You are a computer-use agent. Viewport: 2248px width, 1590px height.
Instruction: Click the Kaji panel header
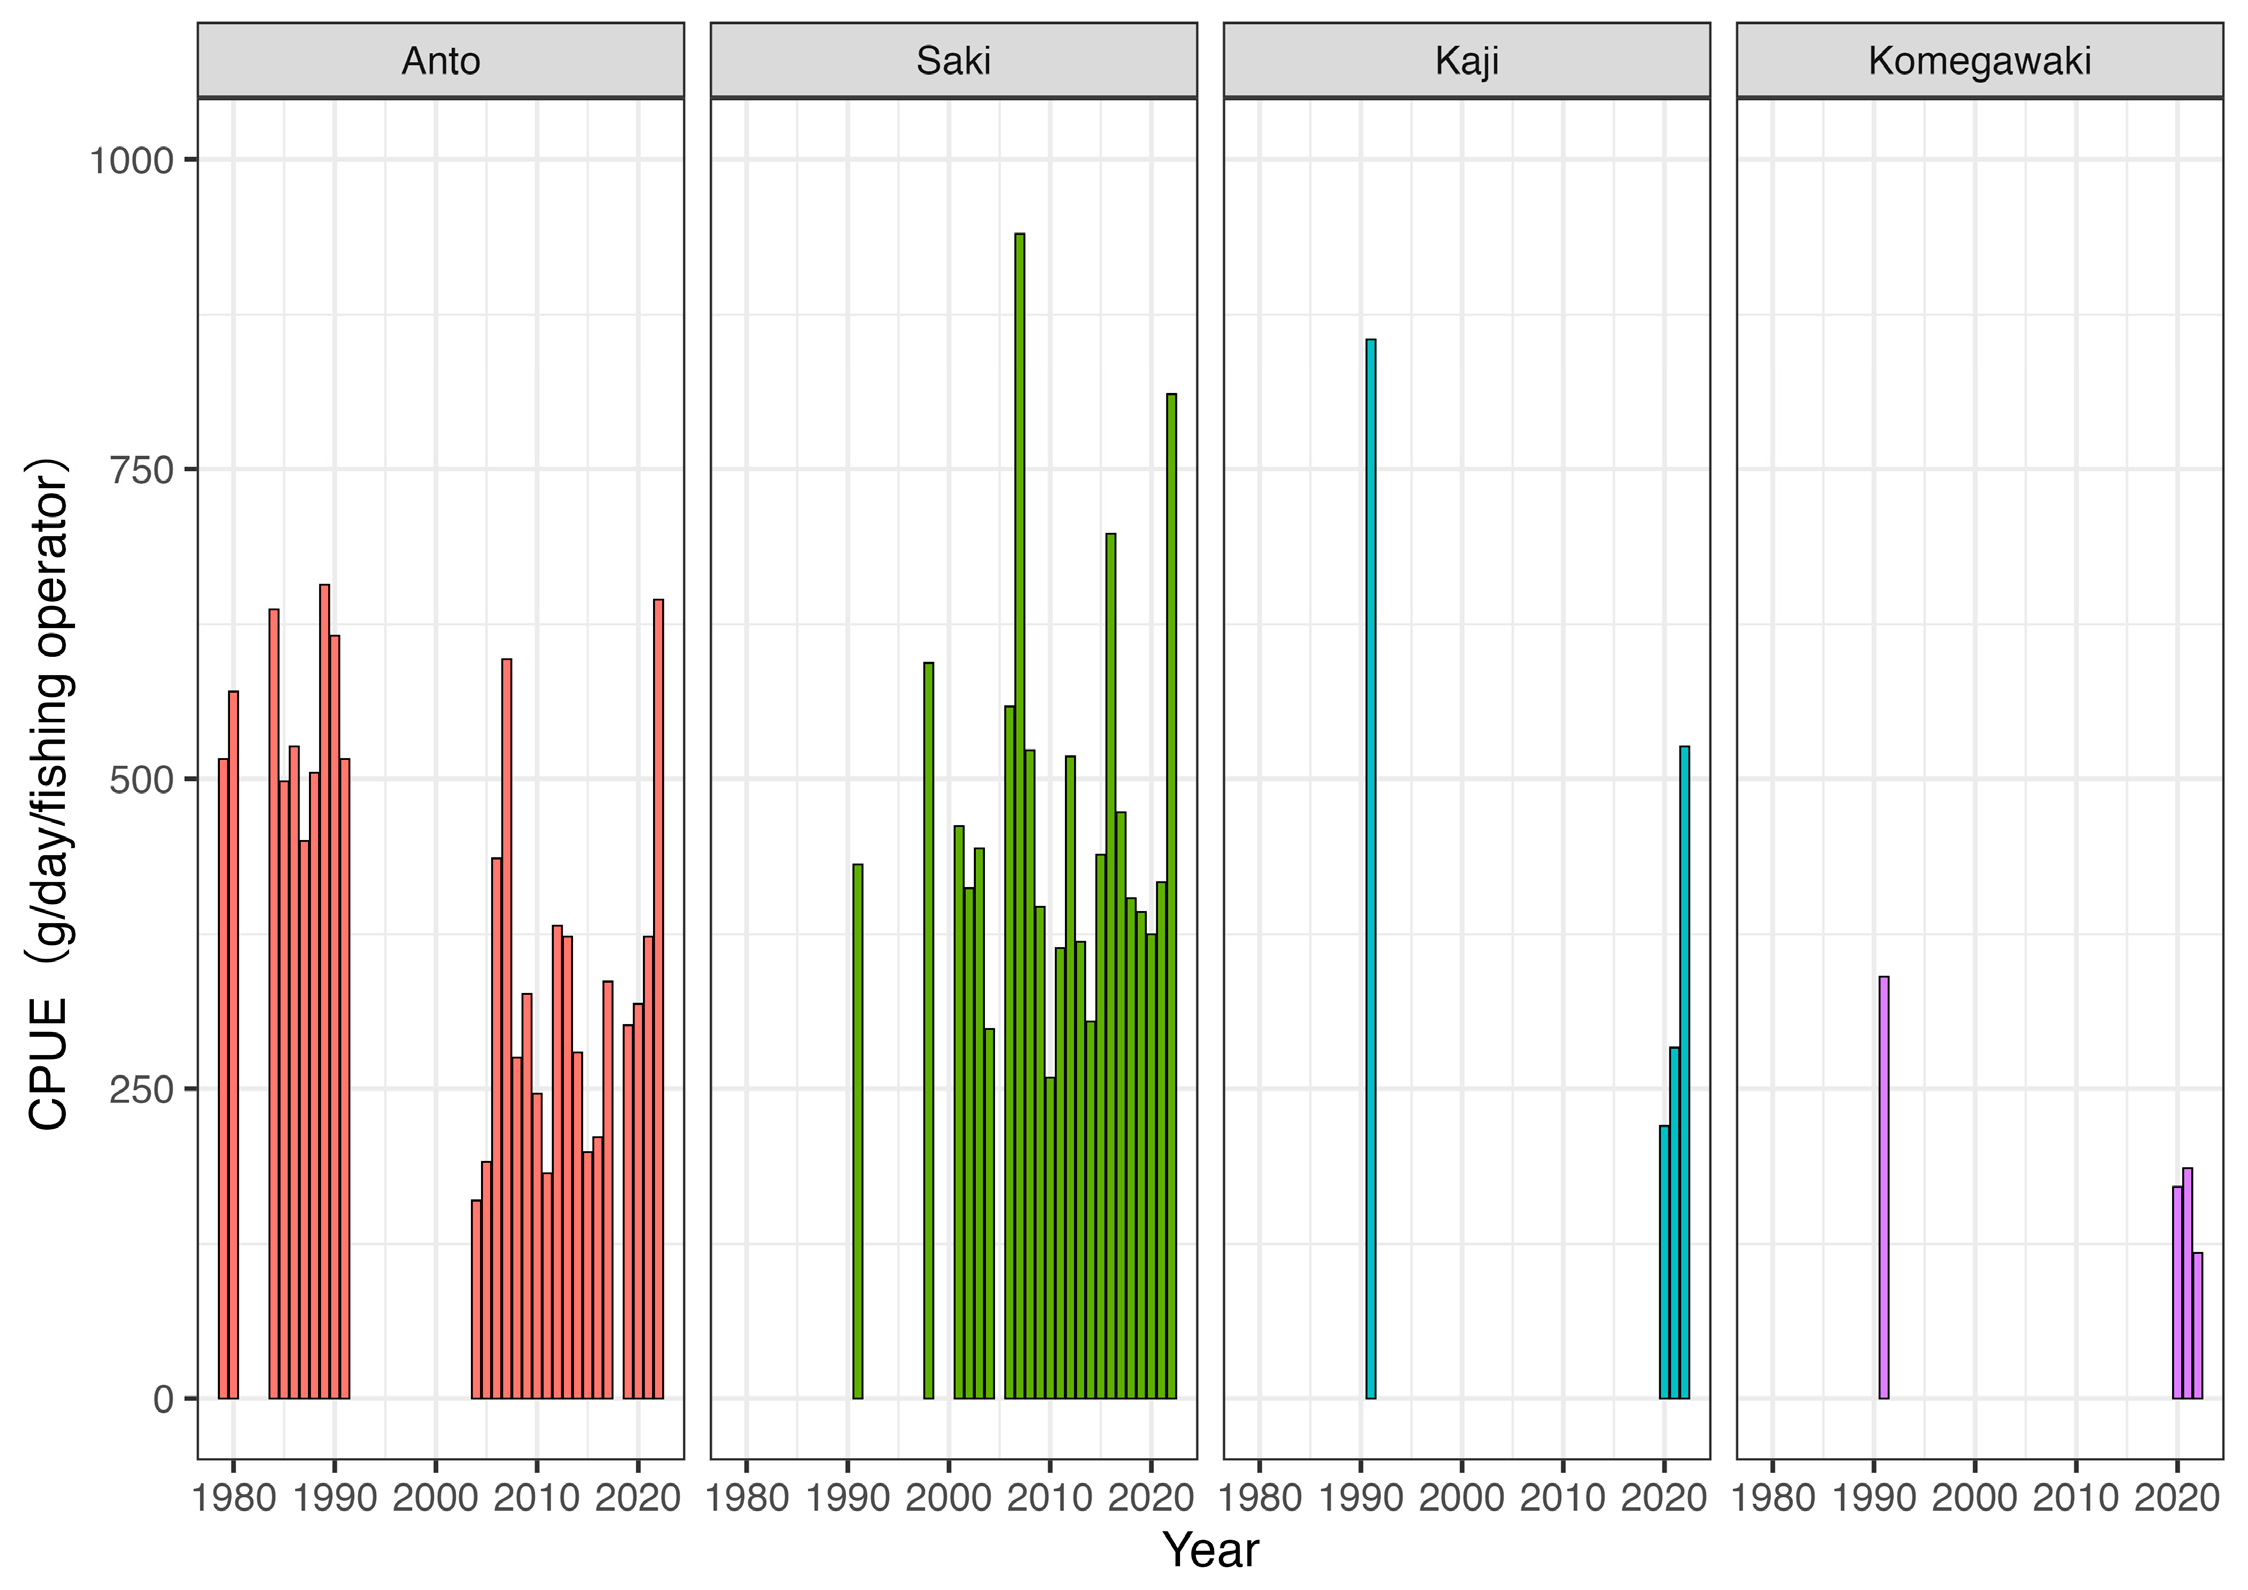coord(1466,61)
